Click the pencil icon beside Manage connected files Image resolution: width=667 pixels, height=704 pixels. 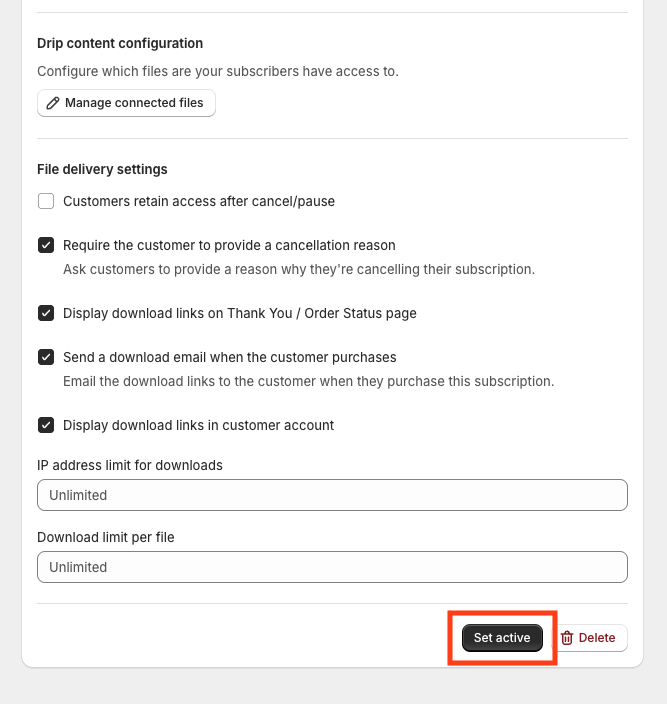(54, 103)
